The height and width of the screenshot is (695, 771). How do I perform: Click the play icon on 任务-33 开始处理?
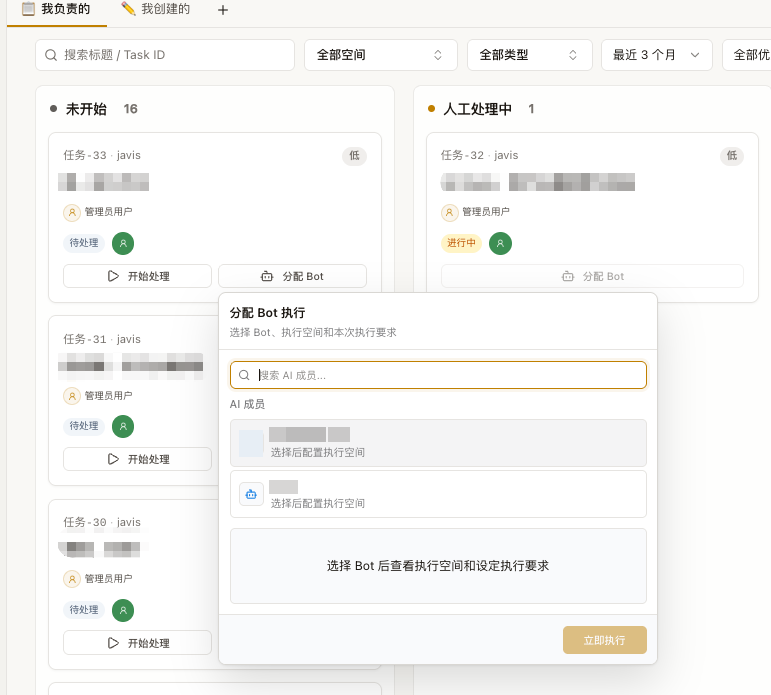click(113, 276)
